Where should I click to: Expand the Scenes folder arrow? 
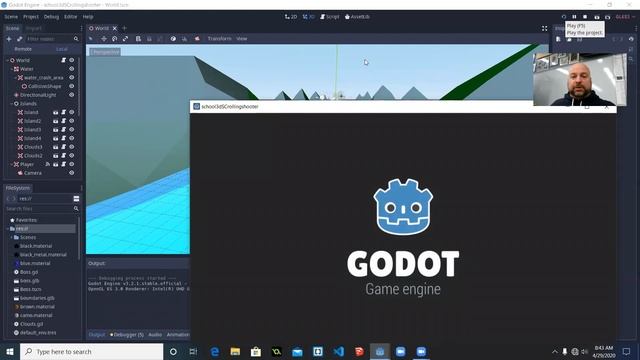pyautogui.click(x=11, y=237)
